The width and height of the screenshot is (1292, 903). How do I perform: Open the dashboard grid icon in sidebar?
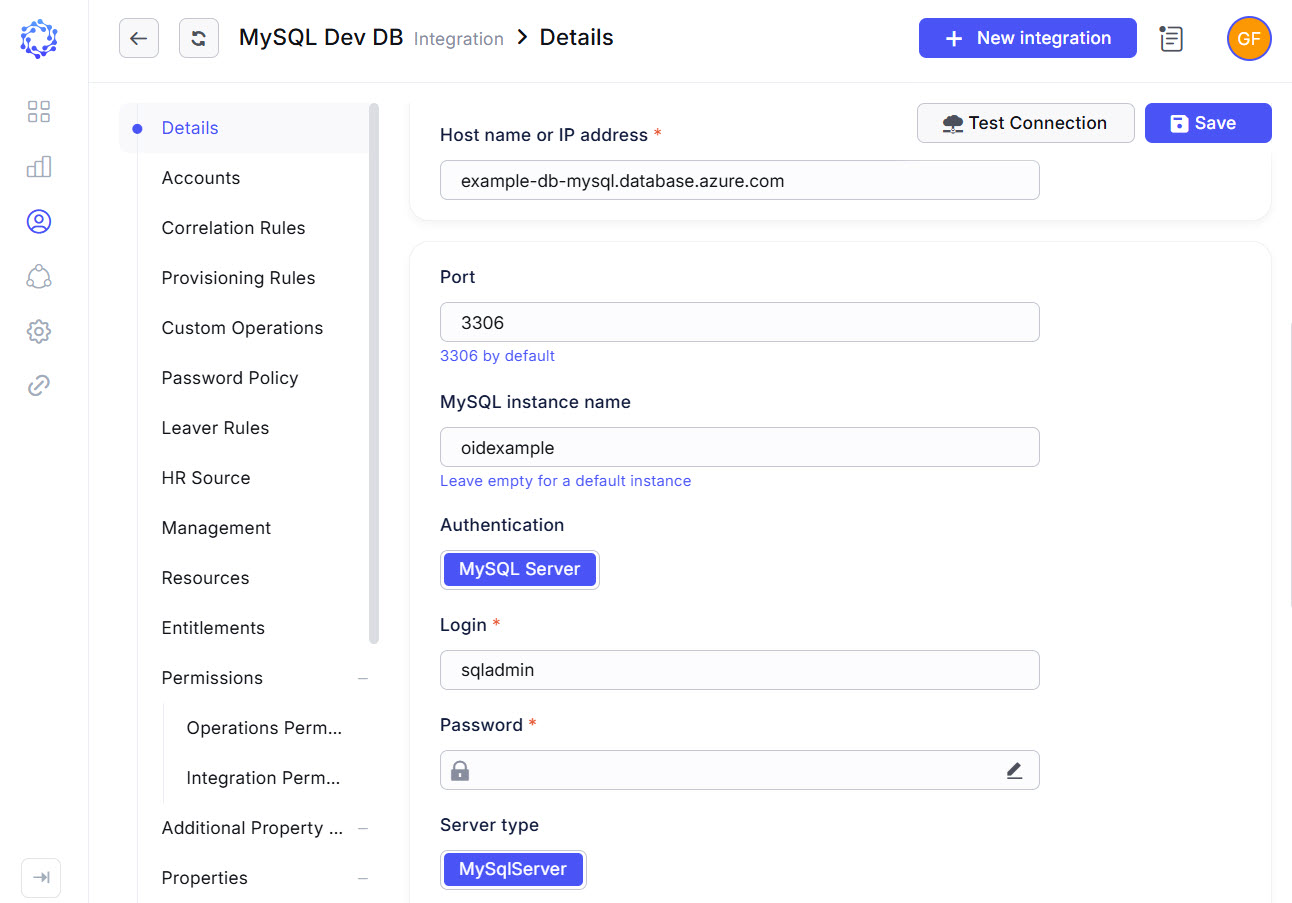(39, 111)
